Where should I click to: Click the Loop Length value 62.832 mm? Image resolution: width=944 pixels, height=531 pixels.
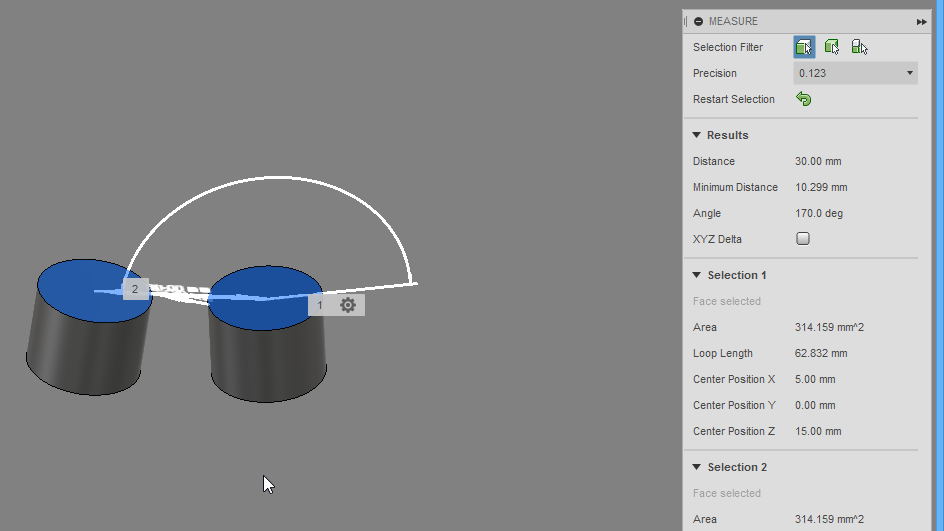point(821,353)
